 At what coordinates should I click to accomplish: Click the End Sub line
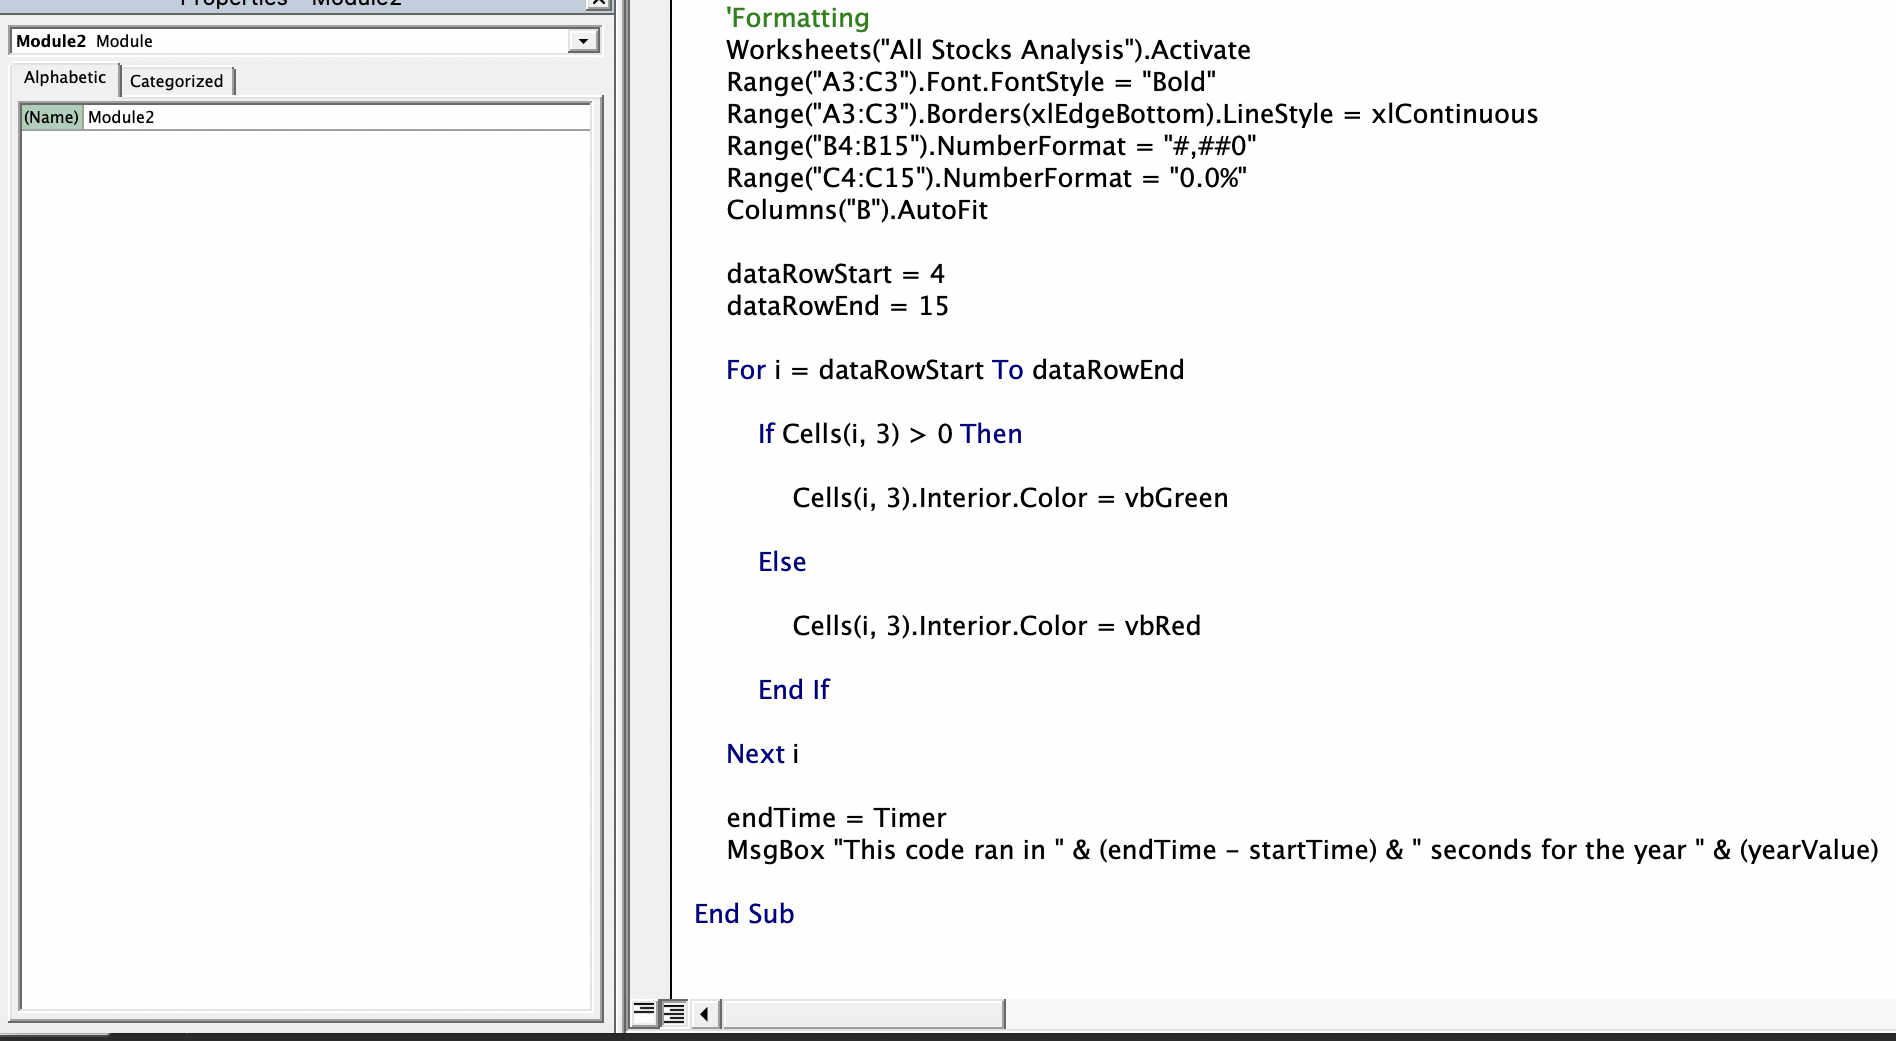click(x=744, y=914)
